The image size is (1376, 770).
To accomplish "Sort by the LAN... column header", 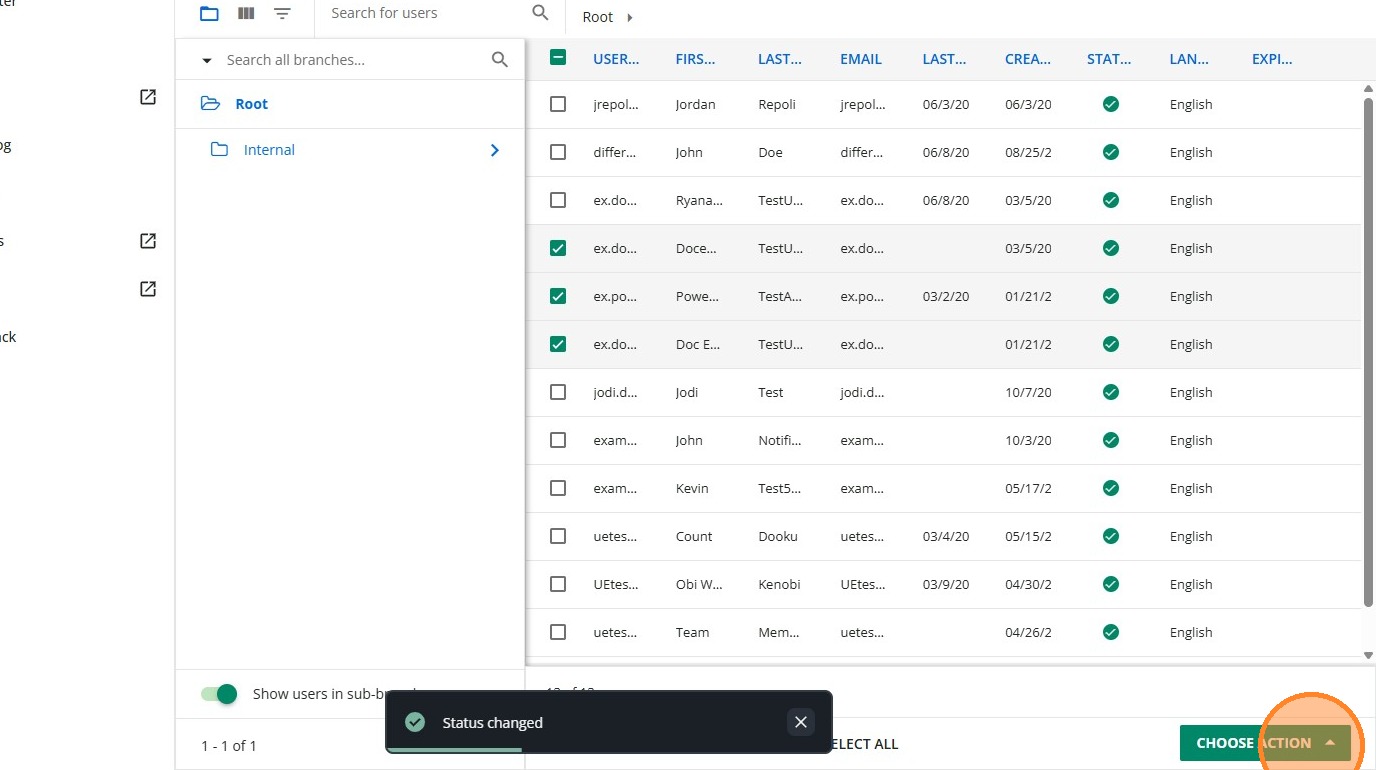I will tap(1189, 59).
